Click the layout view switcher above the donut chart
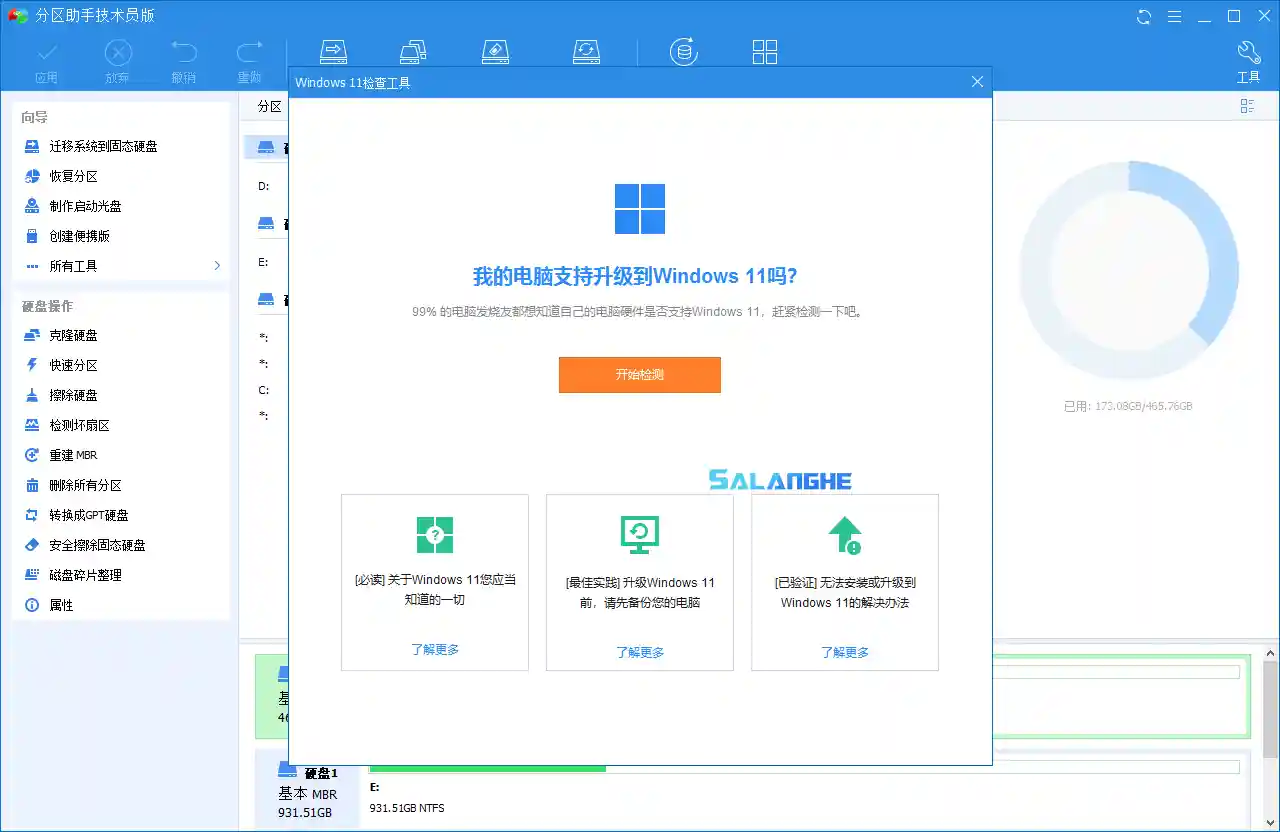This screenshot has height=832, width=1280. [1247, 106]
